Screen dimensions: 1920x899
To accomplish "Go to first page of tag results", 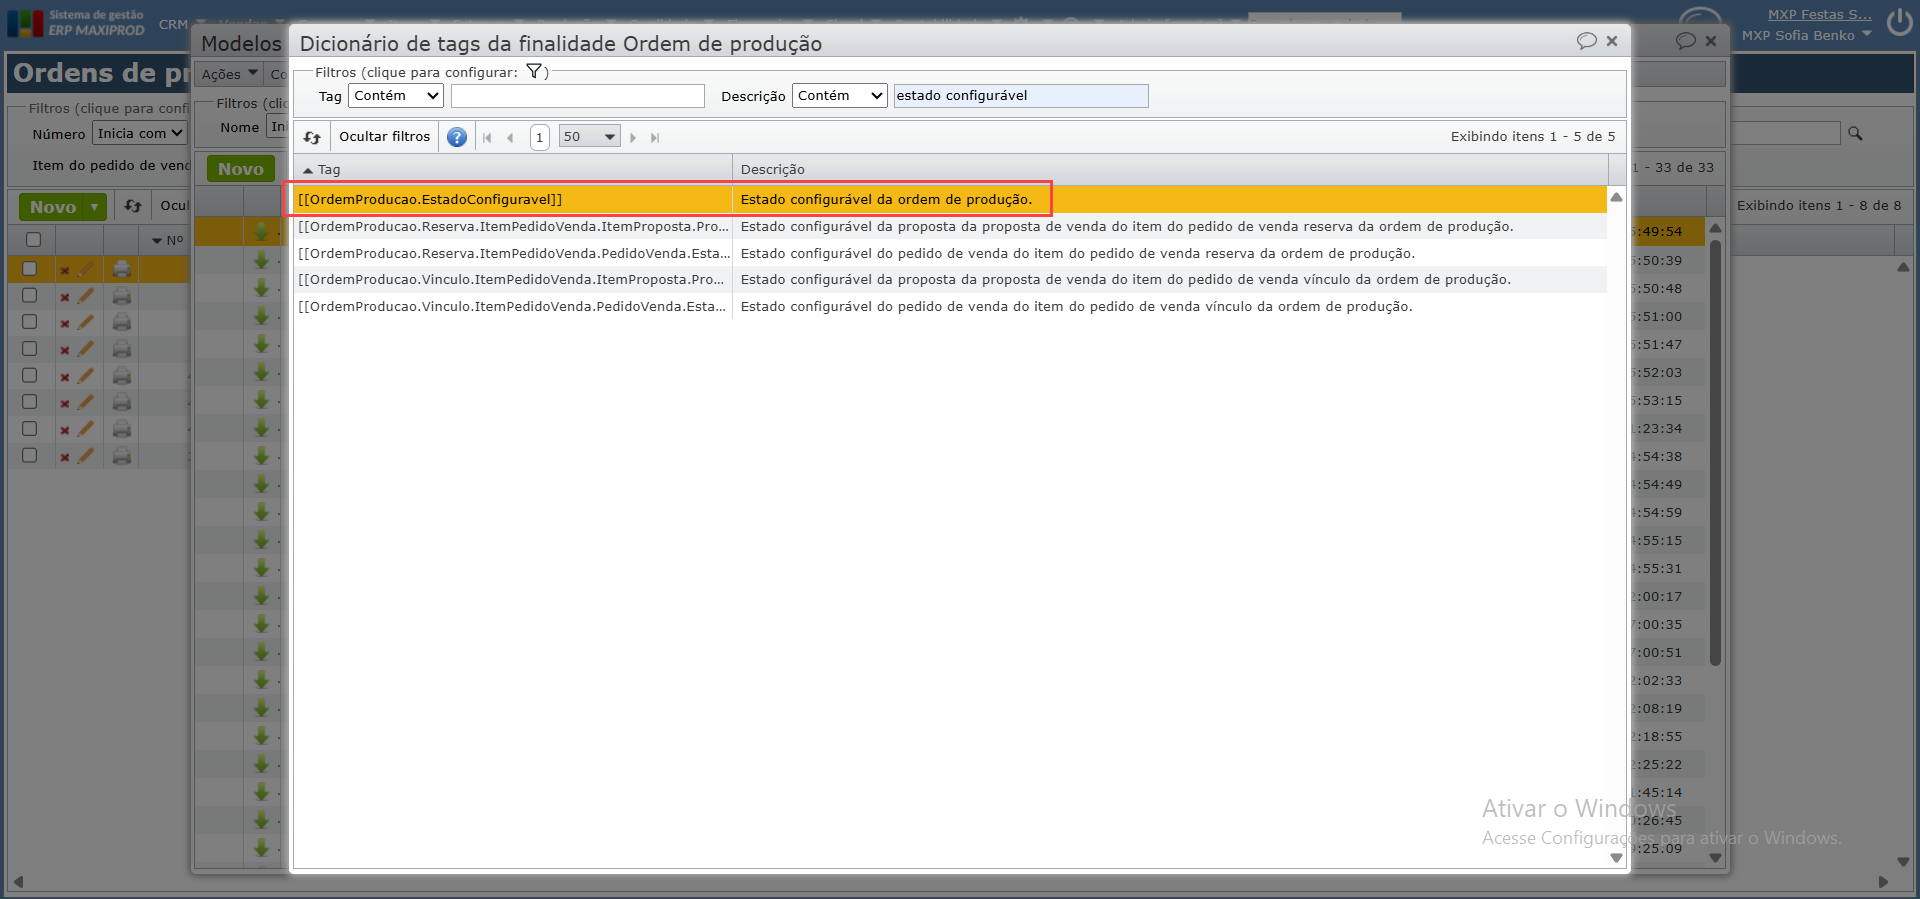I will 487,137.
